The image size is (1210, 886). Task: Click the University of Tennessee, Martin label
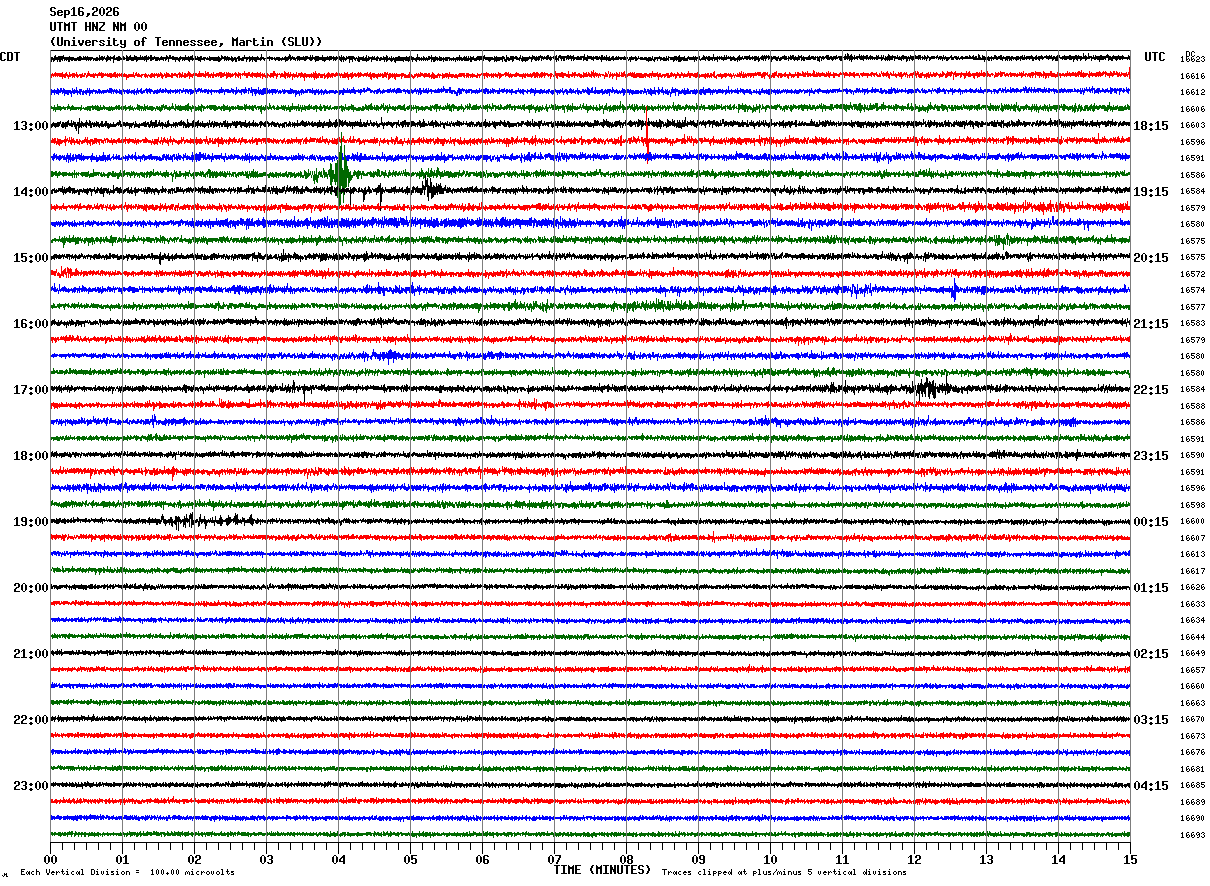click(186, 42)
